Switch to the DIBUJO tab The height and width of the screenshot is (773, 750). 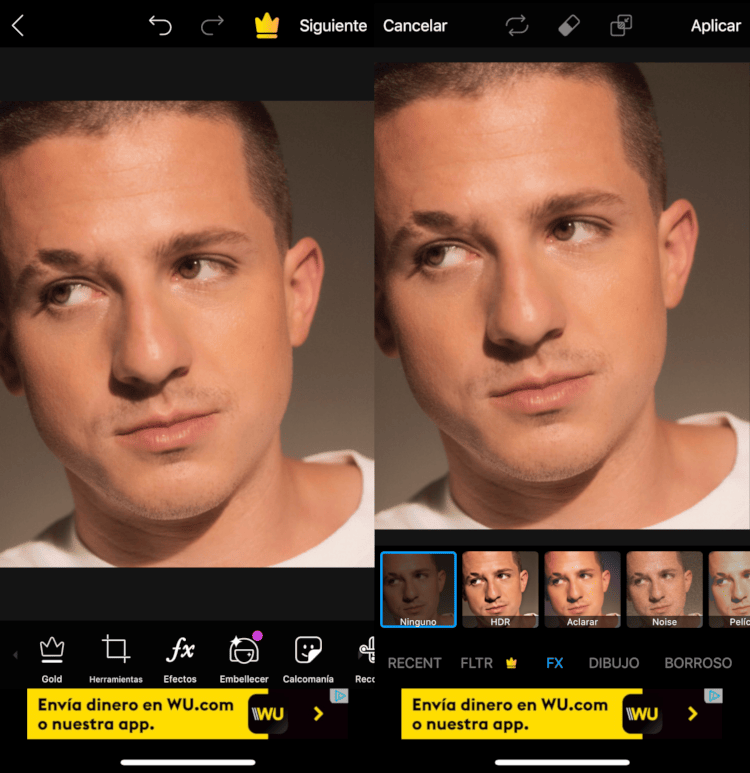[614, 662]
